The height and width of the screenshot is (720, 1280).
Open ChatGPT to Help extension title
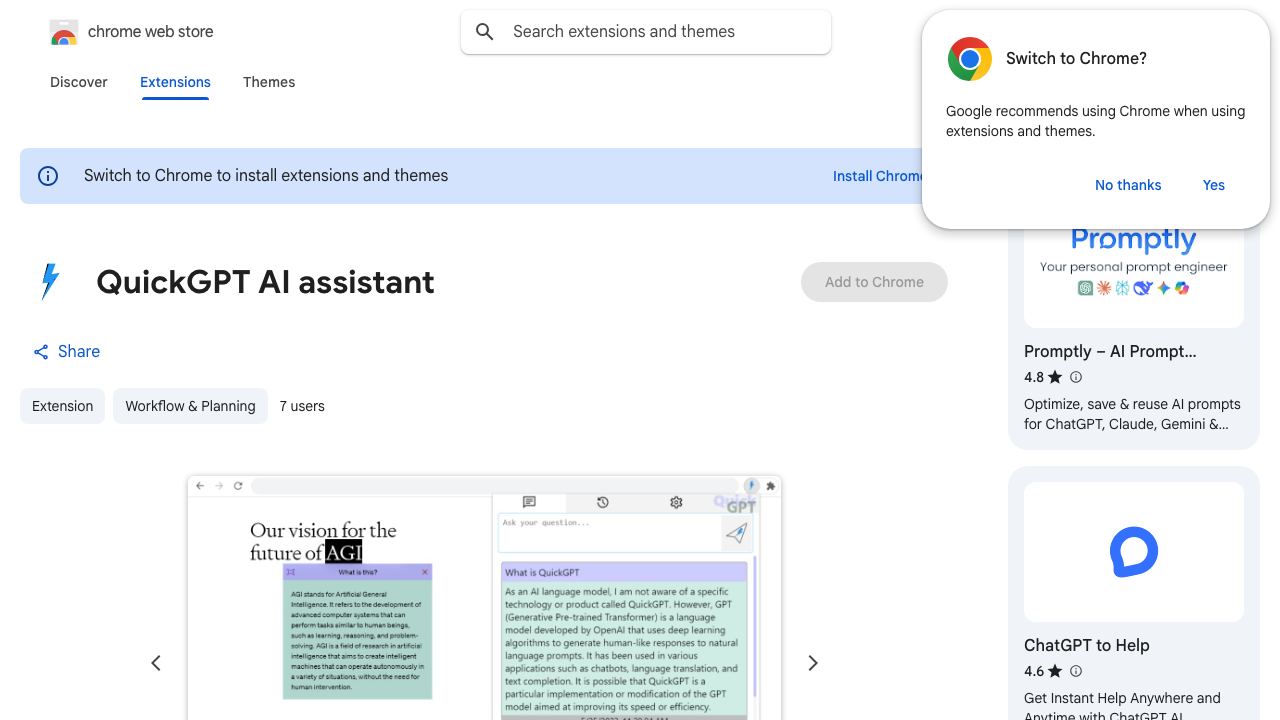[x=1087, y=646]
